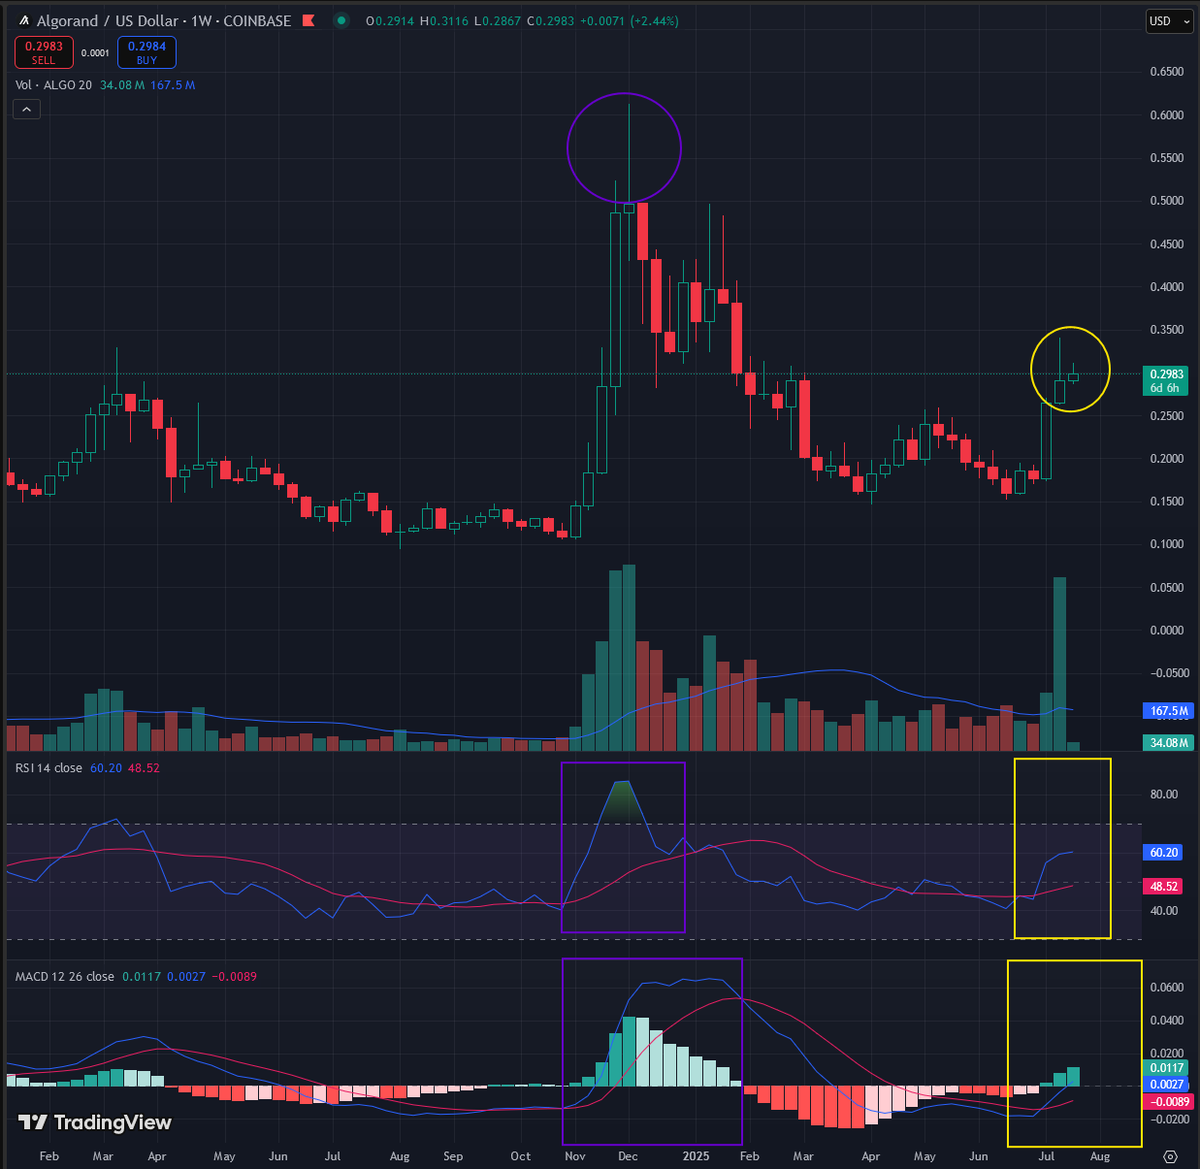Click the Oct label on the time axis
This screenshot has height=1169, width=1200.
click(520, 1156)
